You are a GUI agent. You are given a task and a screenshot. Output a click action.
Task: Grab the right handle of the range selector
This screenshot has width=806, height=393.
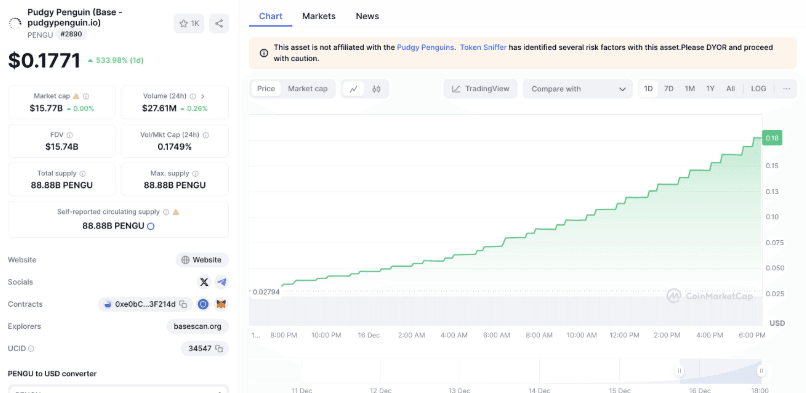[761, 370]
